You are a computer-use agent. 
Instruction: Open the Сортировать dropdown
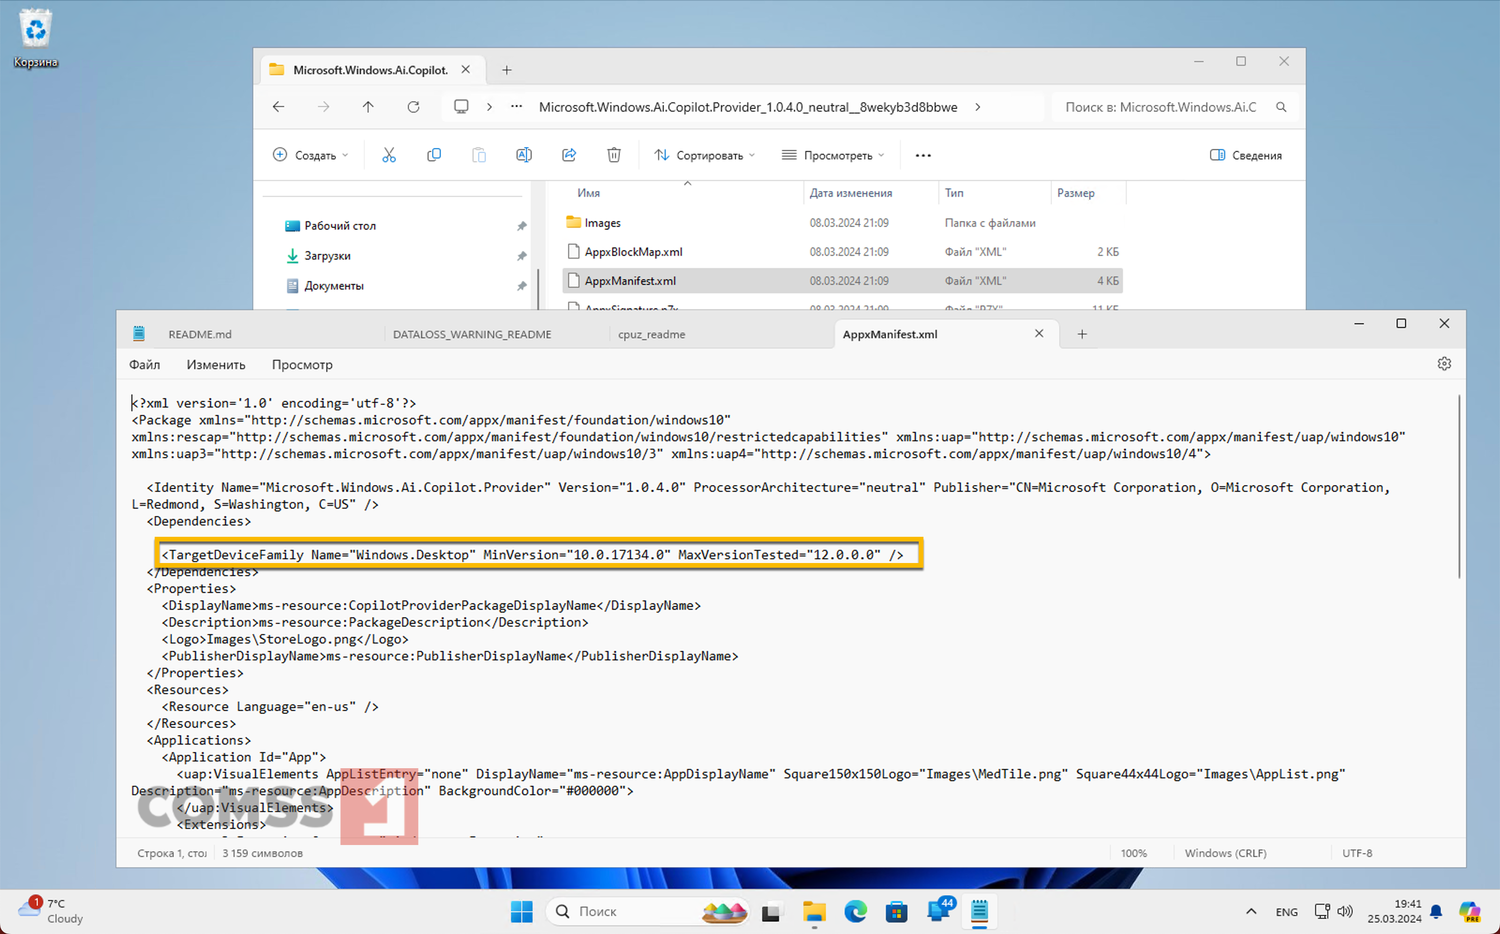[x=705, y=155]
